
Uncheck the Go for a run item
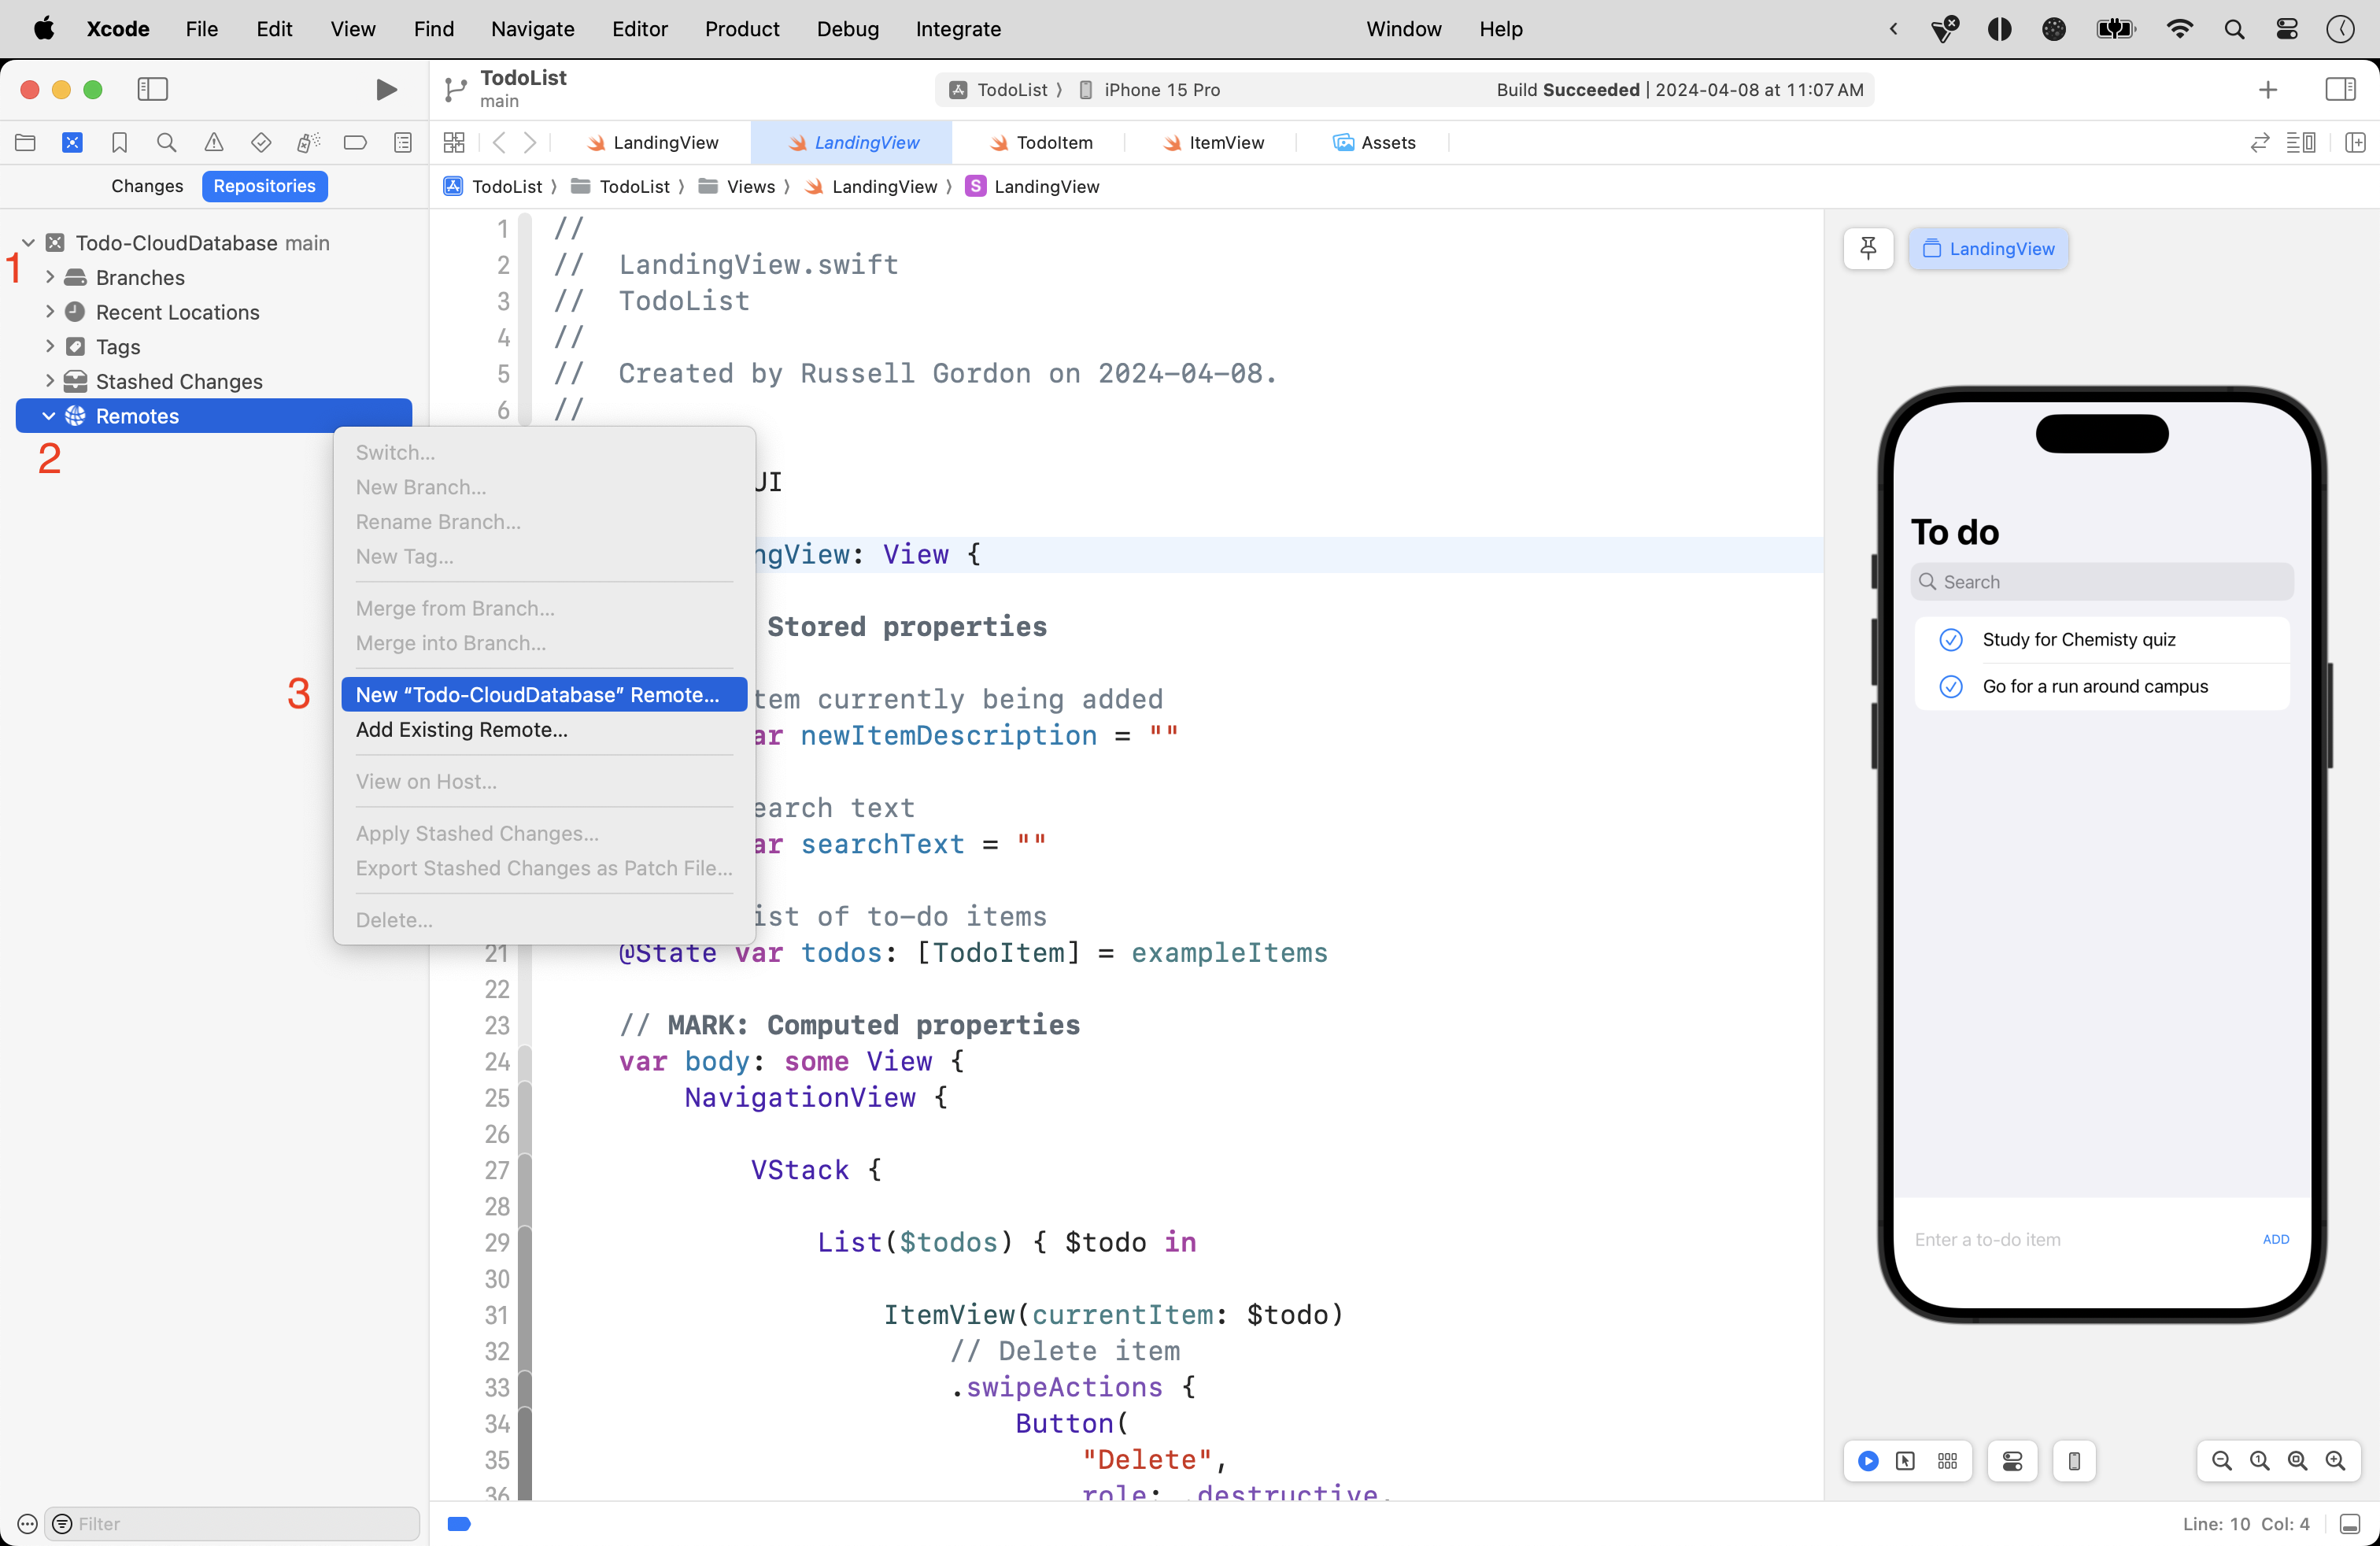click(x=1950, y=686)
